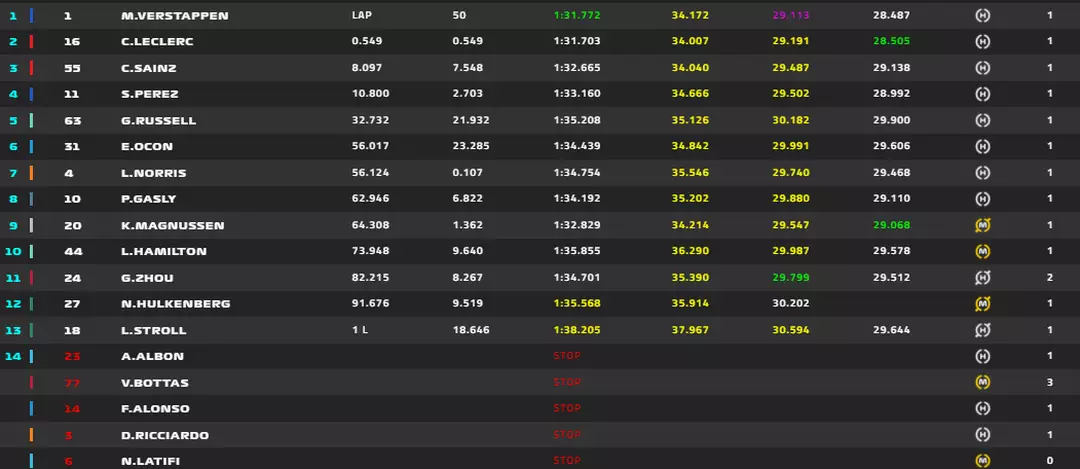
Task: Click Leclerc's green sector time 28.505
Action: 891,41
